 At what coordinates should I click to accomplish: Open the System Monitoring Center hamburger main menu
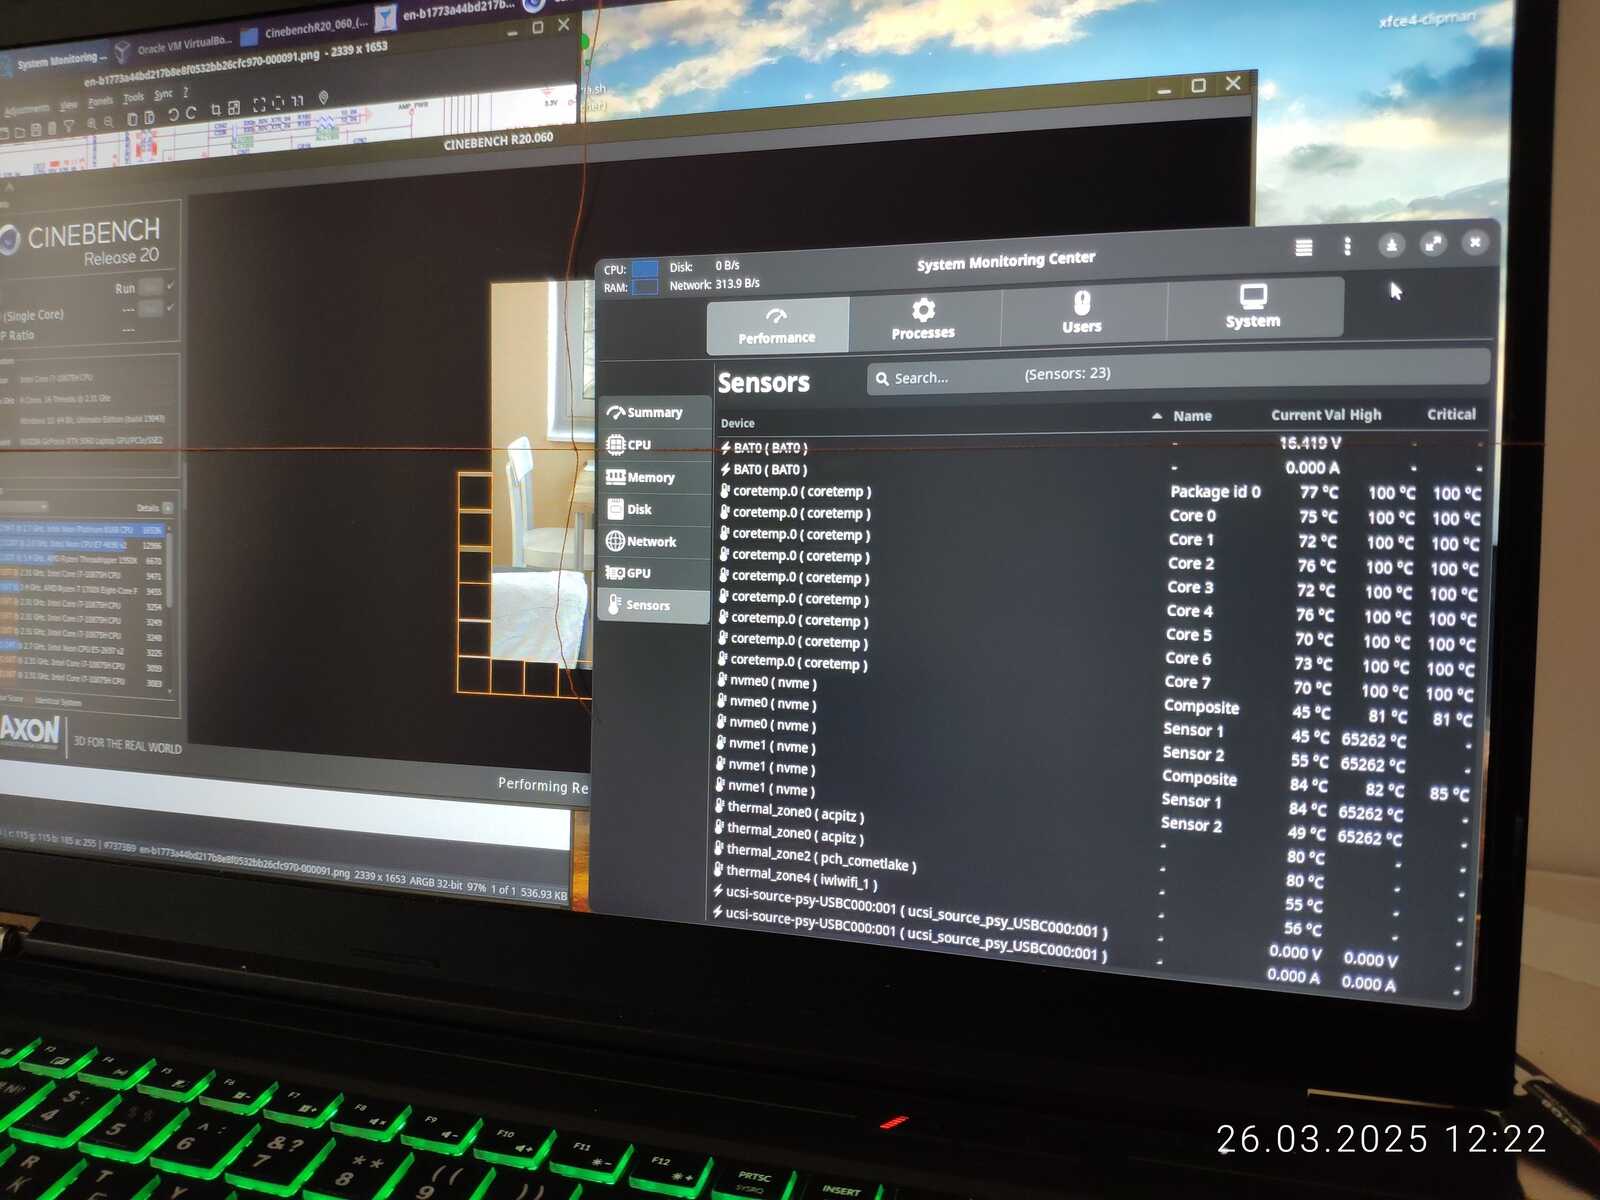1303,247
